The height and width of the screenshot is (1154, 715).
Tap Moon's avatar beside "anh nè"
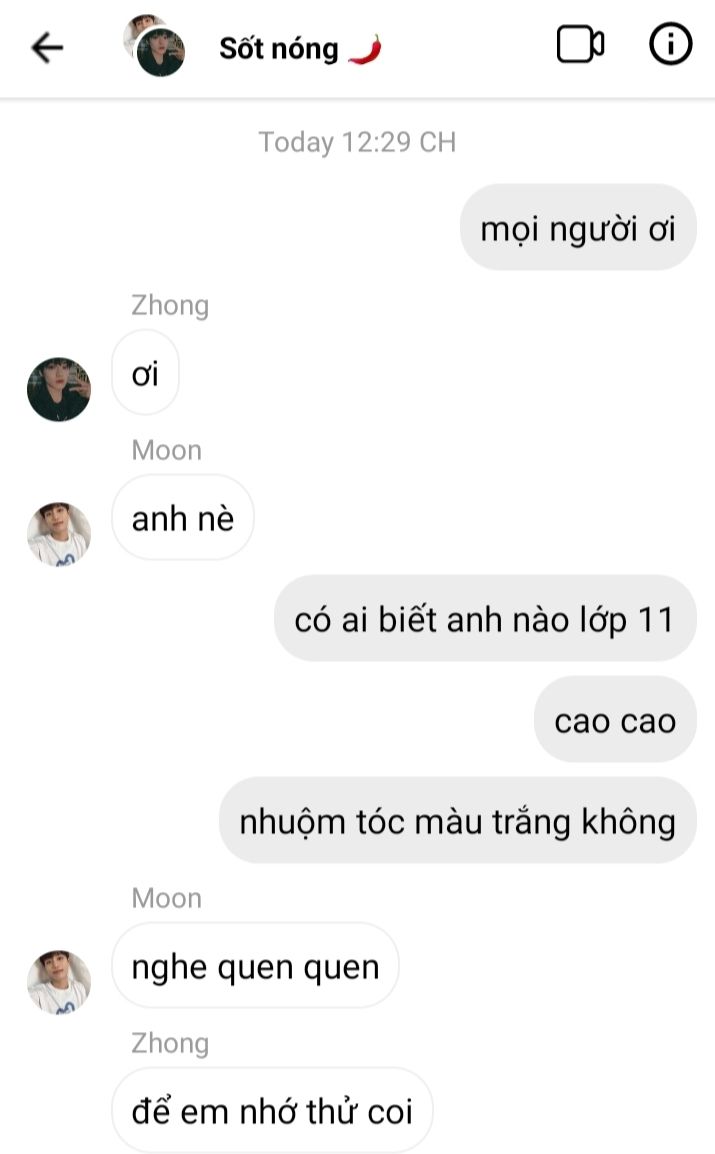point(59,534)
